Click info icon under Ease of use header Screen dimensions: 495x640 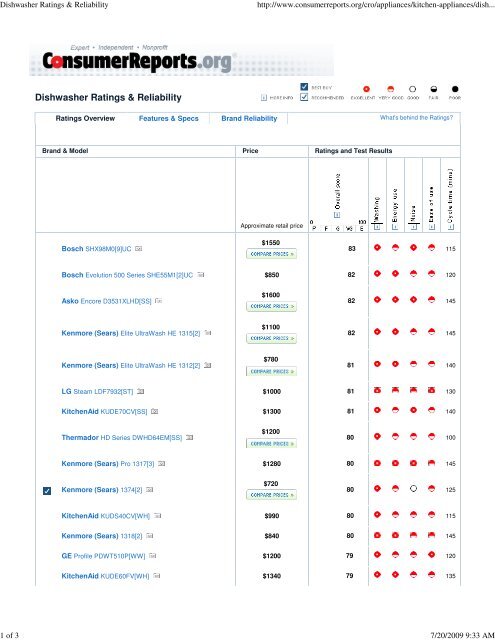coord(432,227)
